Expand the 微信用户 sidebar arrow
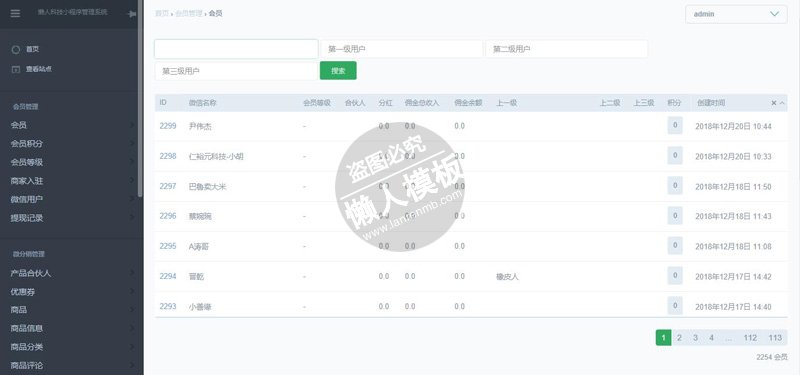The width and height of the screenshot is (800, 375). (132, 199)
